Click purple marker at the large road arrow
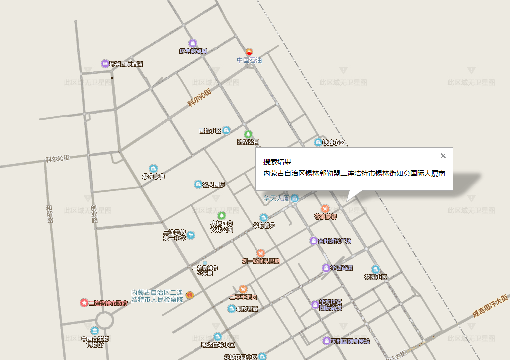The width and height of the screenshot is (510, 360). click(326, 268)
